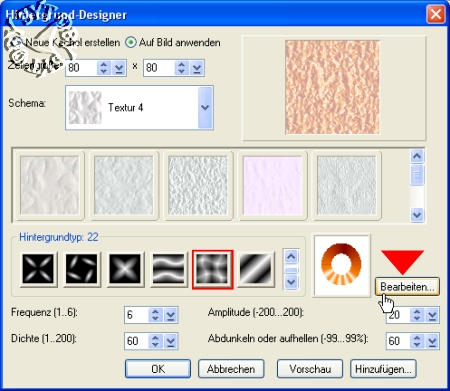Close the Hintergrund-Designer dialog
Screen dimensions: 450x391
point(436,15)
